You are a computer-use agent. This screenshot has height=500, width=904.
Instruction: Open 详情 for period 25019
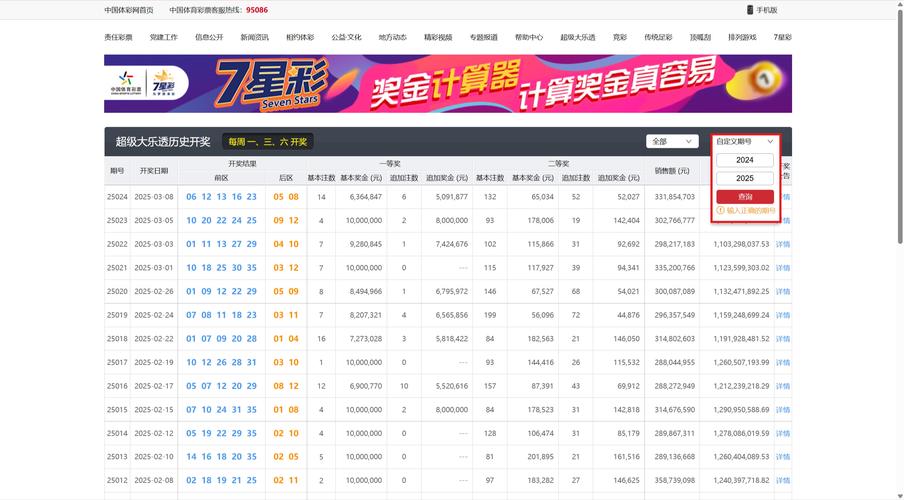pos(783,315)
